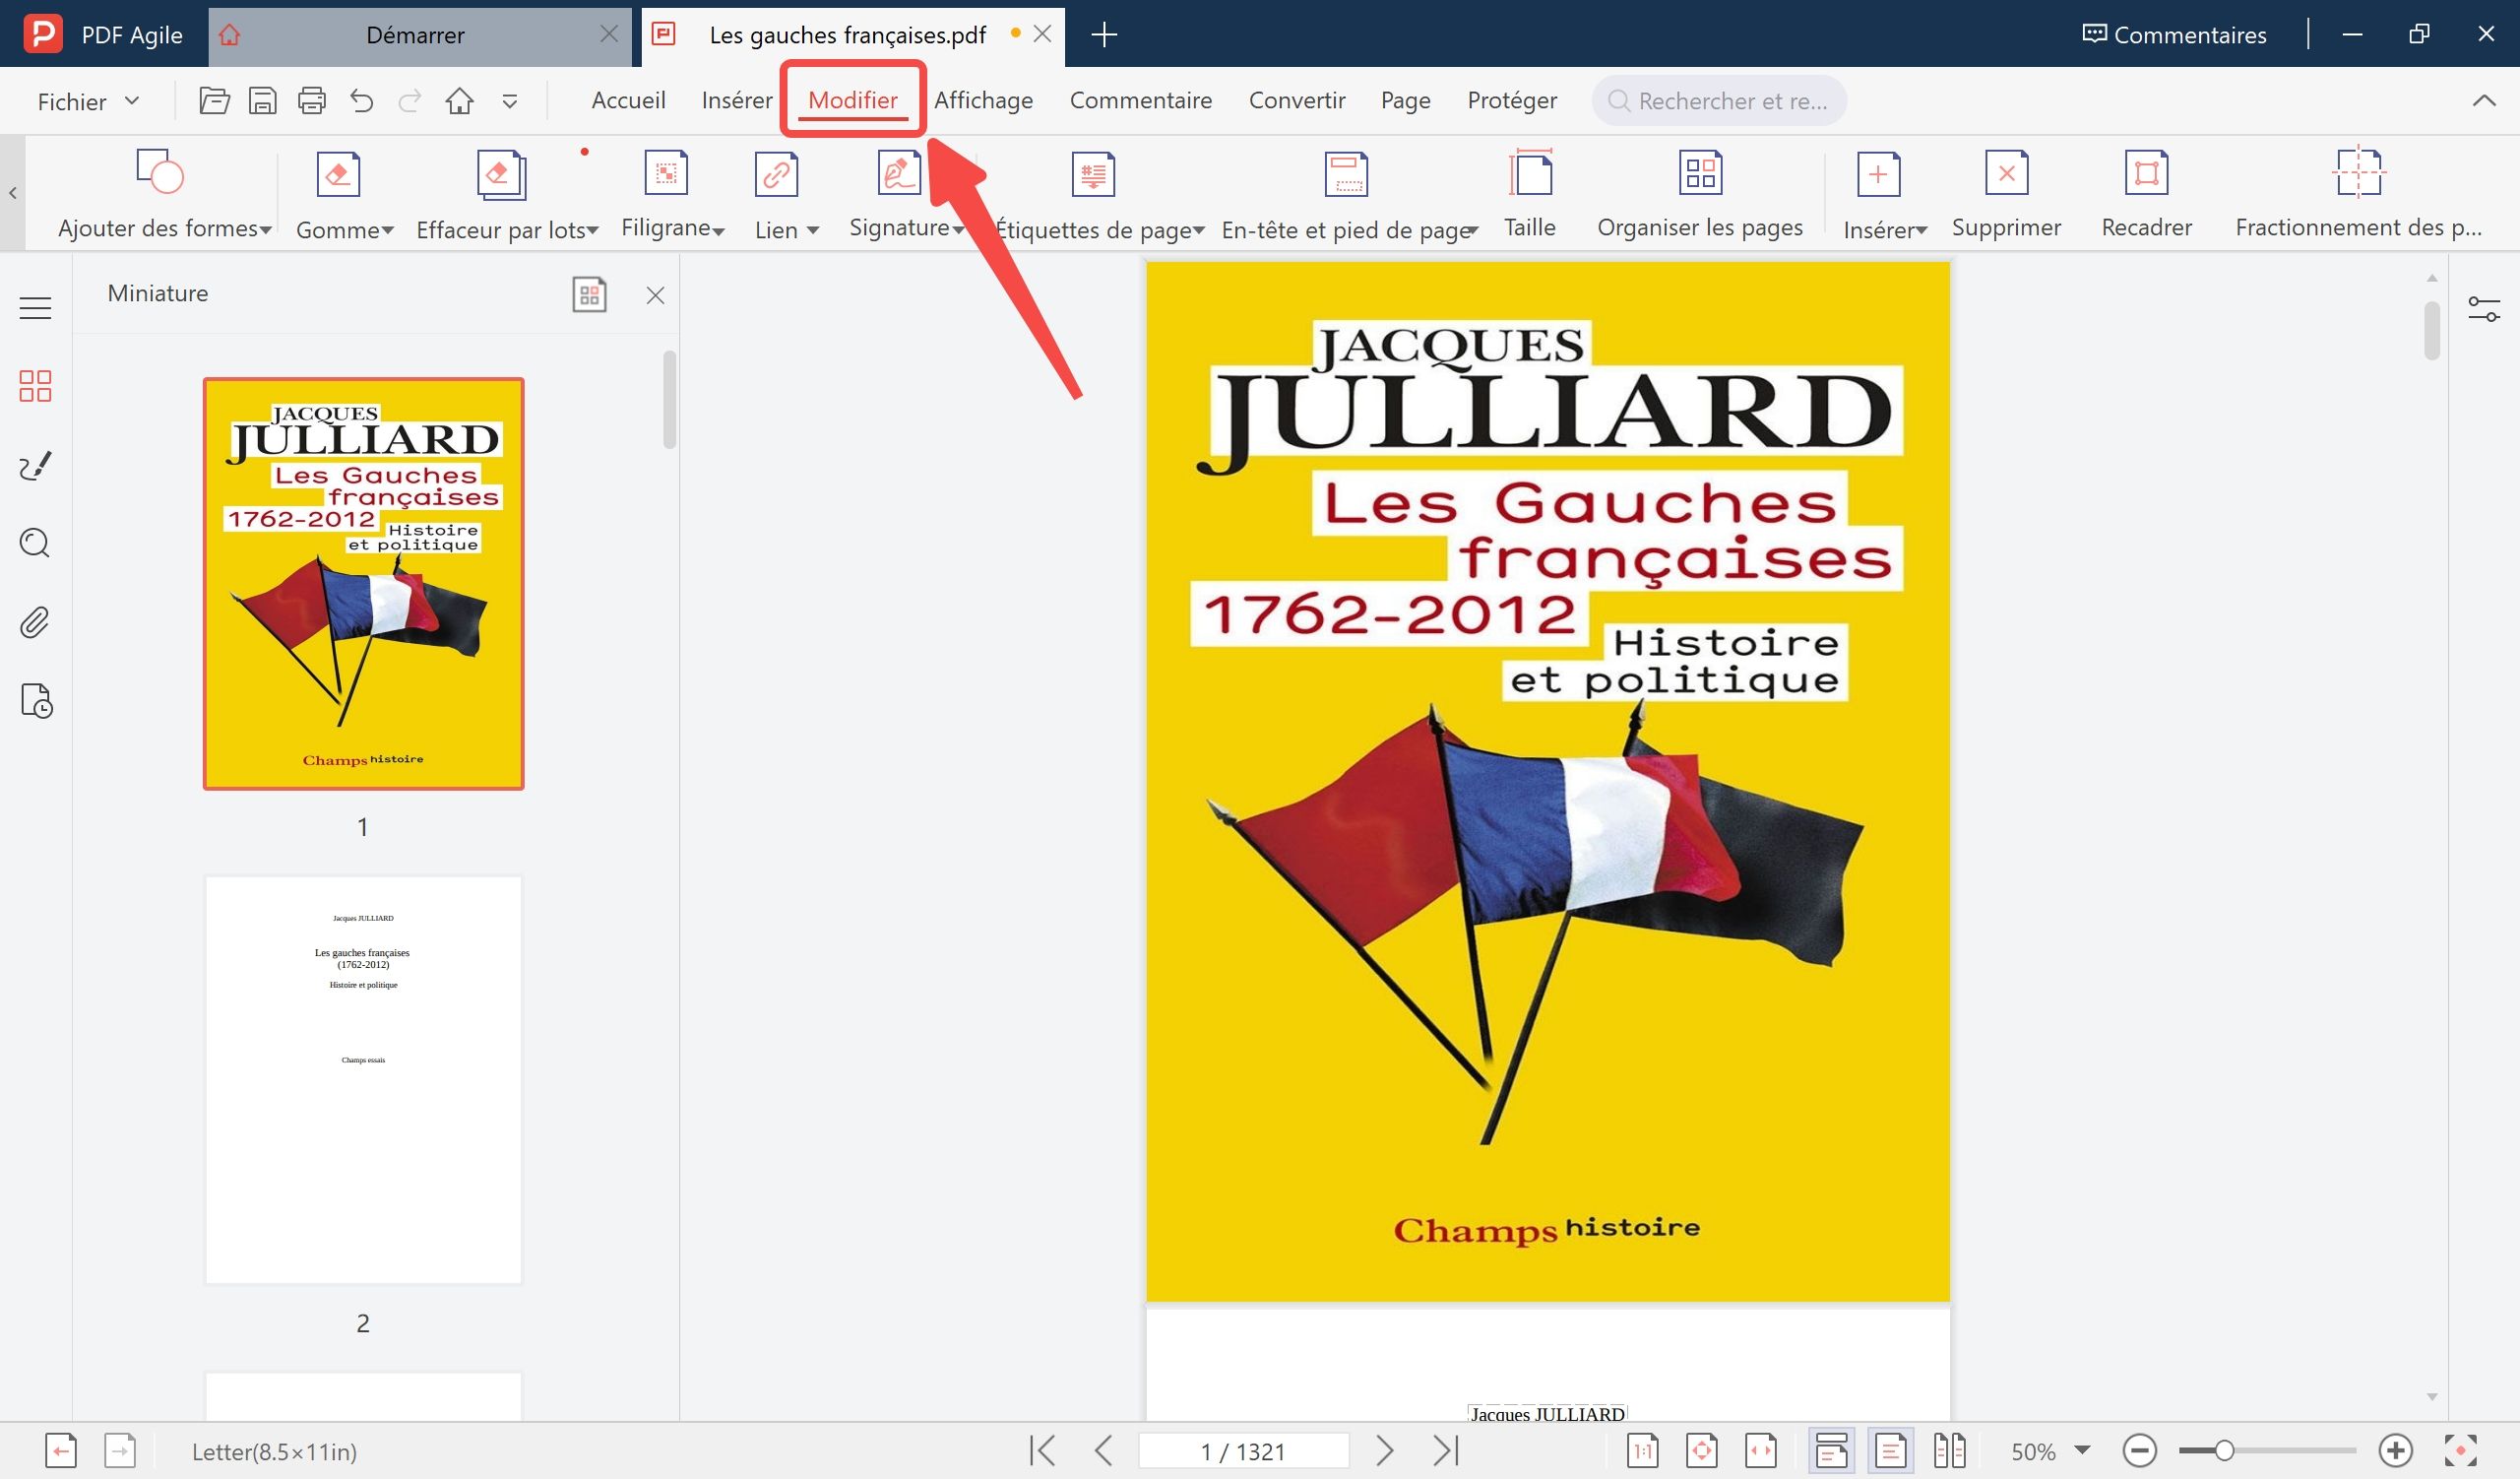
Task: Switch to the Protéger tab
Action: point(1512,100)
